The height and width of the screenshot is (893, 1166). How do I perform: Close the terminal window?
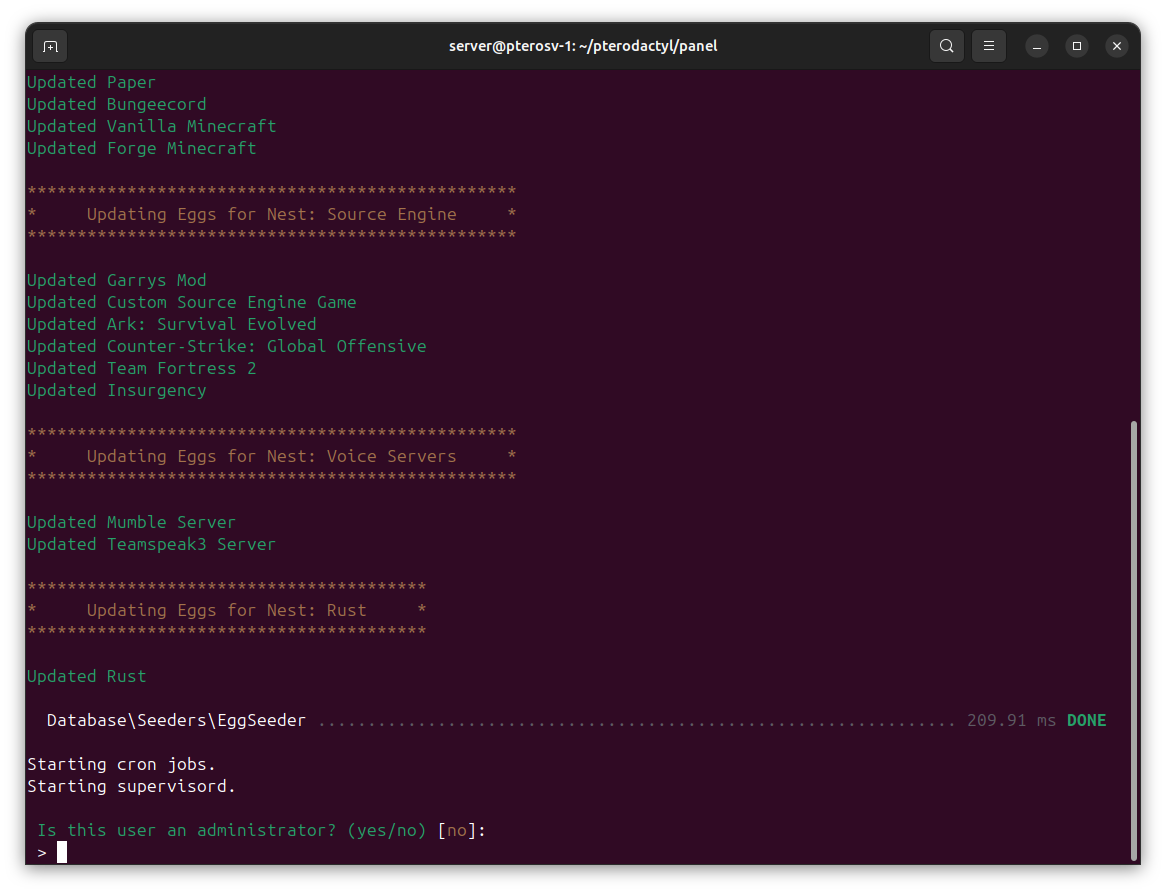click(1117, 46)
